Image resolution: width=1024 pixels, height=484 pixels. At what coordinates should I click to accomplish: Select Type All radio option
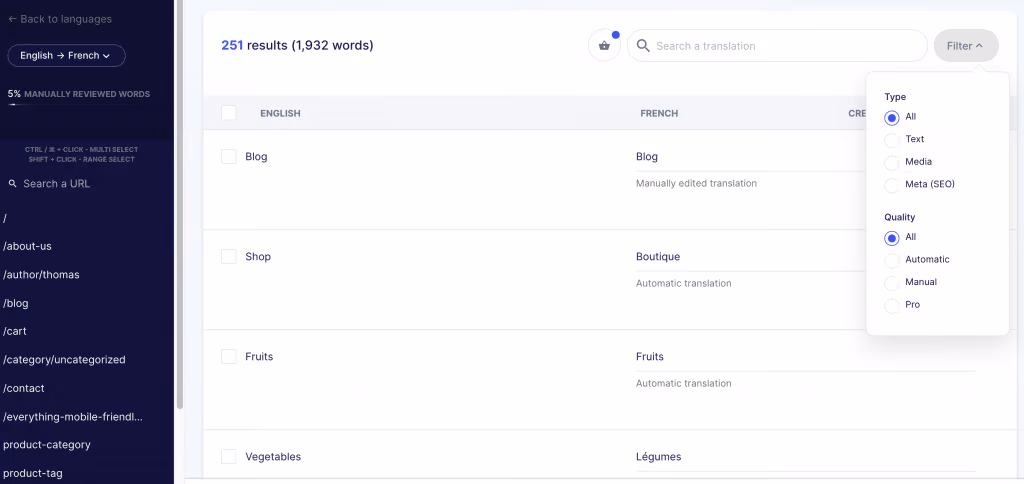pos(891,118)
